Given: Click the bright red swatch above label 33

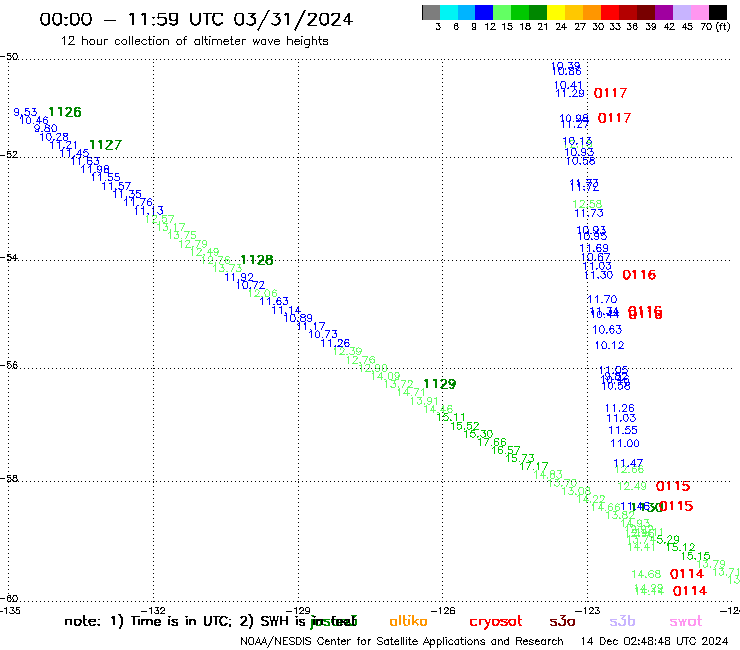Looking at the screenshot, I should click(x=610, y=12).
